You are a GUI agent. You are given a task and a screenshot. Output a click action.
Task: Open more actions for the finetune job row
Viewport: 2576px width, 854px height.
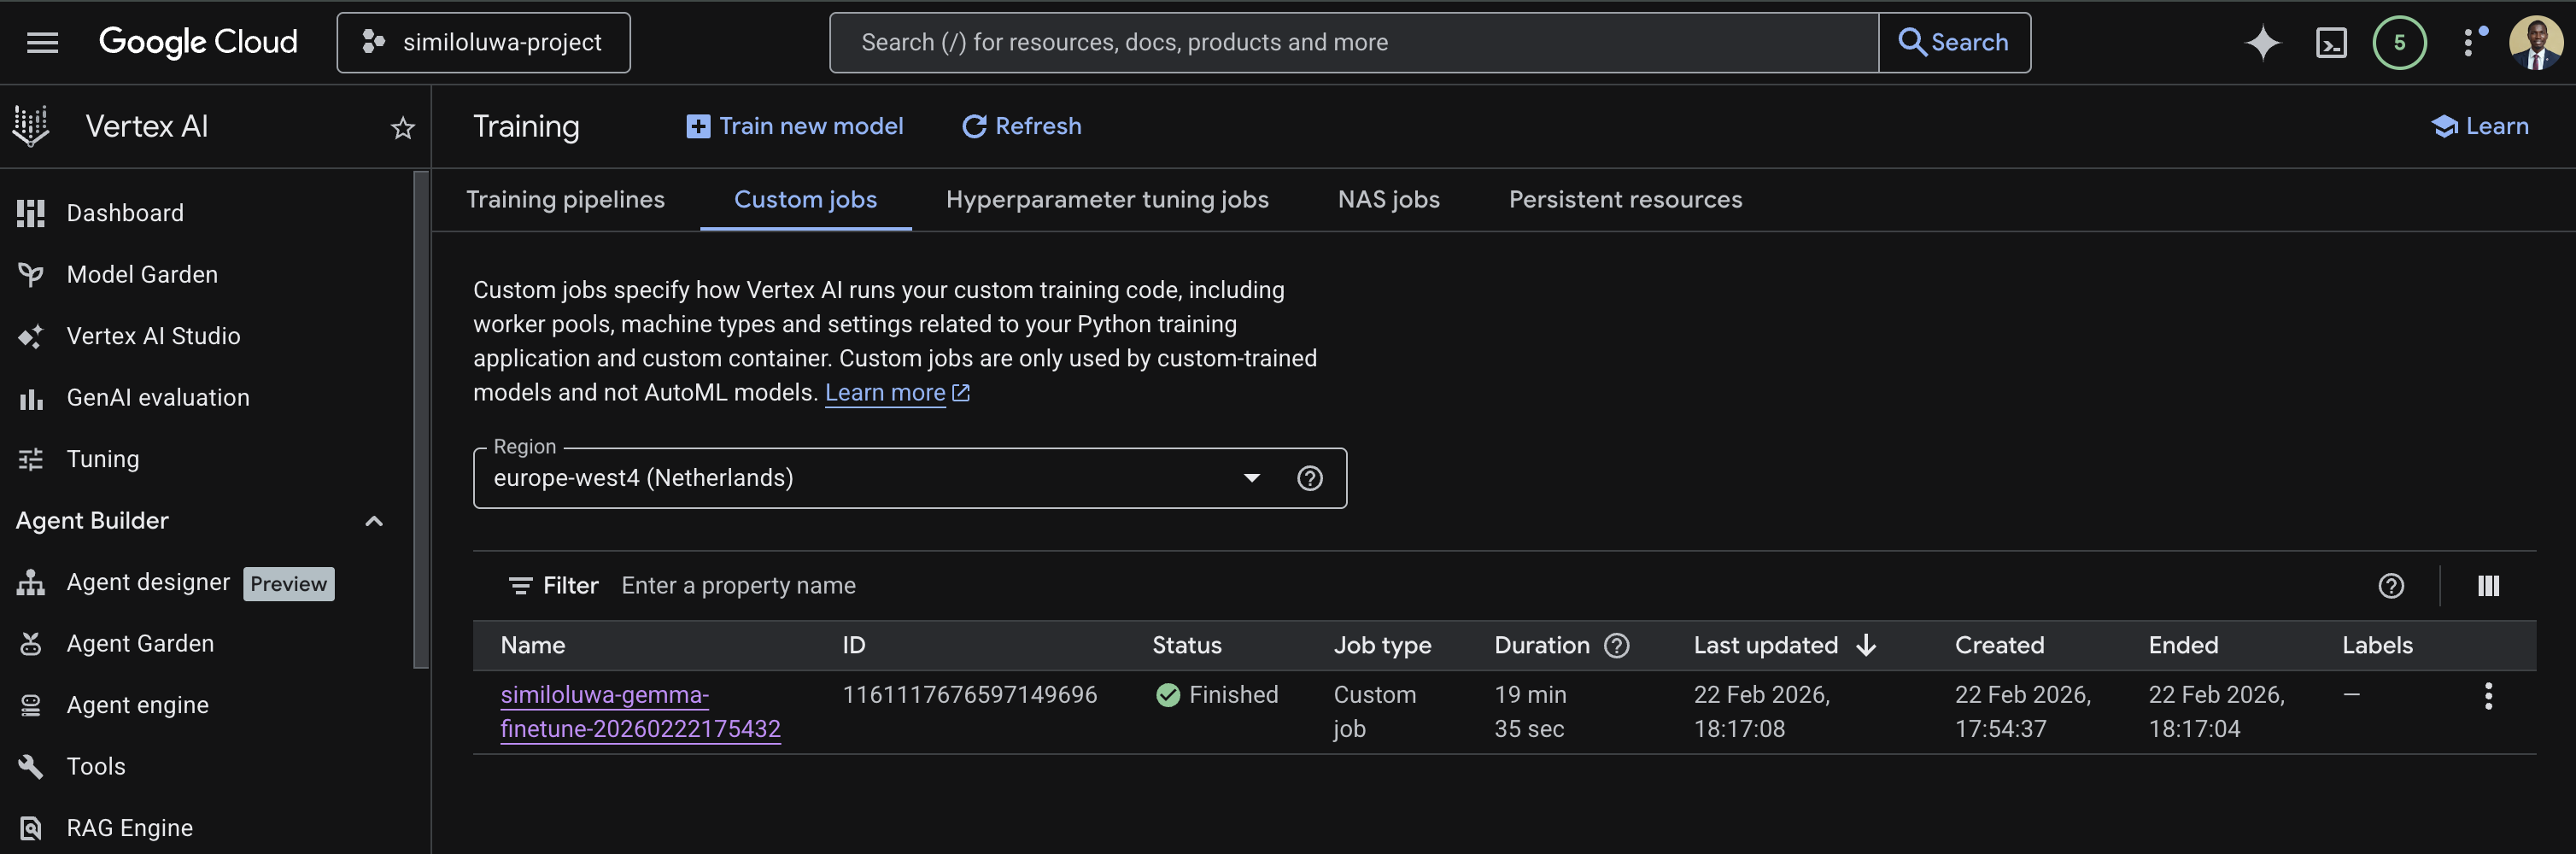tap(2489, 694)
